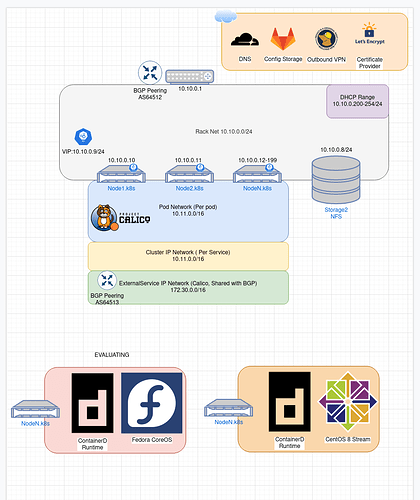Click the Fedora CoreOS logo

point(152,403)
